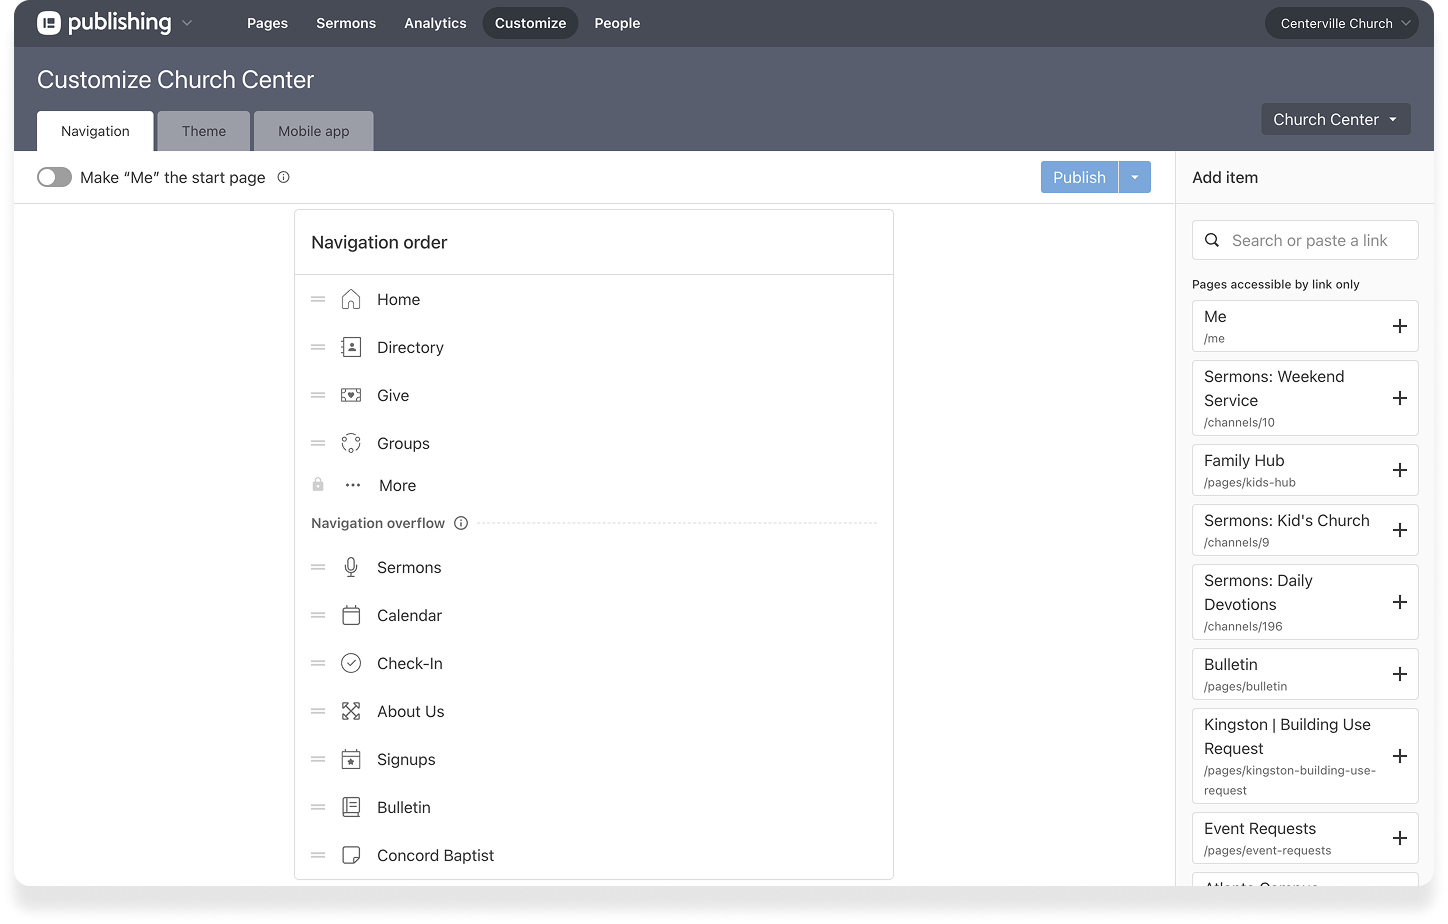Click the Check-In checkmark icon
Screen dimensions: 1448x924
click(x=350, y=664)
